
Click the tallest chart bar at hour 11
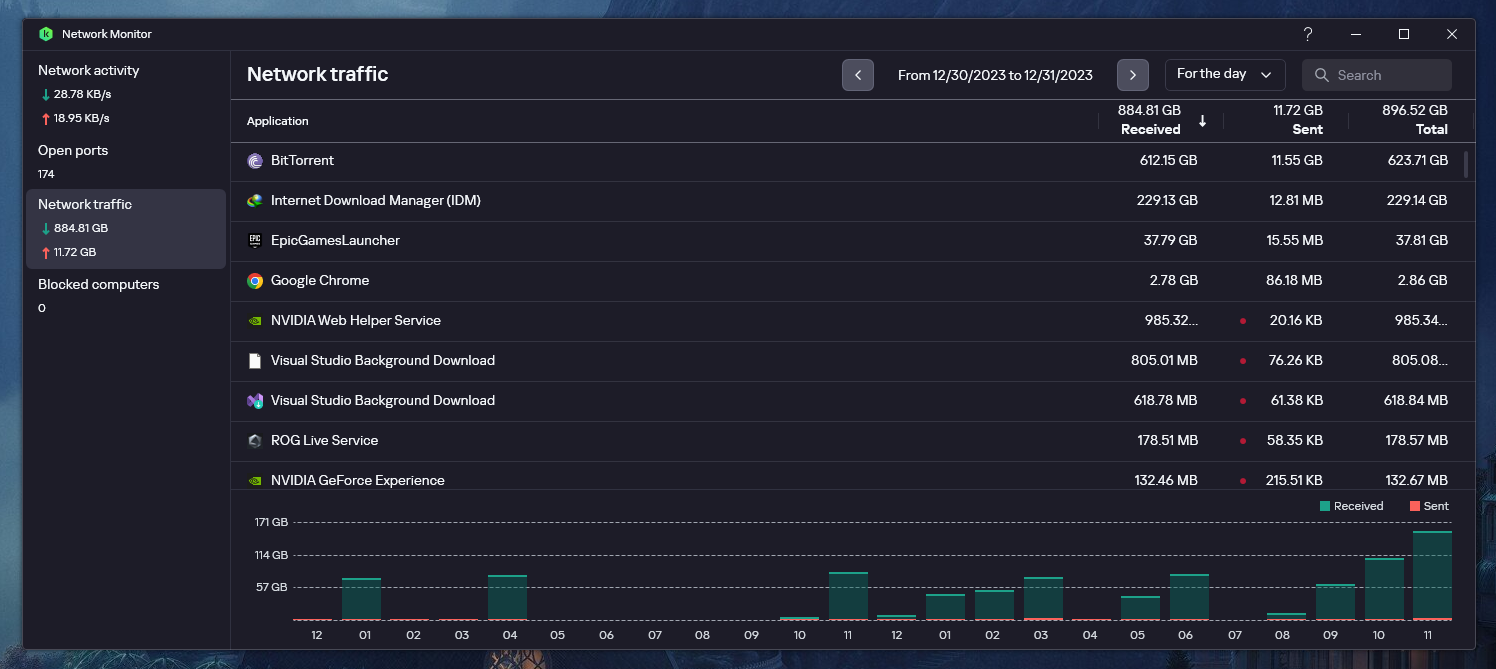(1432, 575)
